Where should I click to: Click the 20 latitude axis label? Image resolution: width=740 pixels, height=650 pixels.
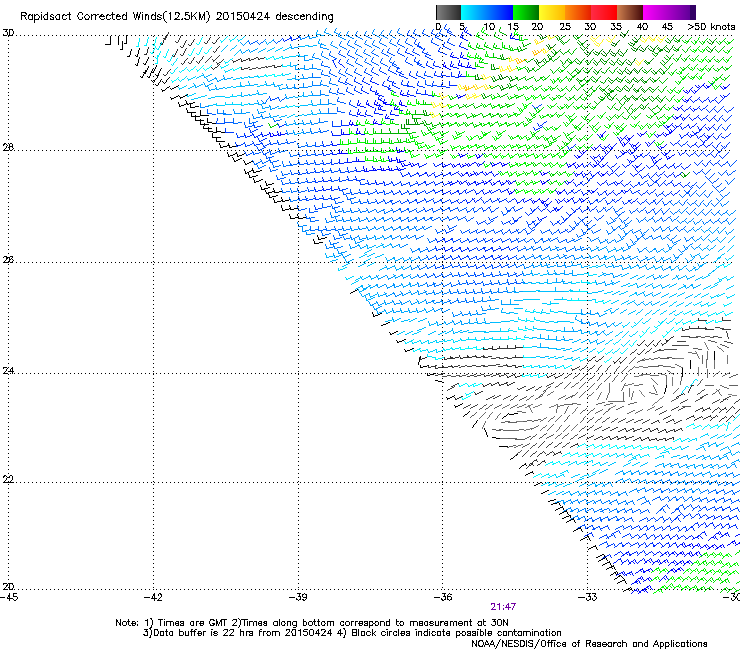click(8, 587)
